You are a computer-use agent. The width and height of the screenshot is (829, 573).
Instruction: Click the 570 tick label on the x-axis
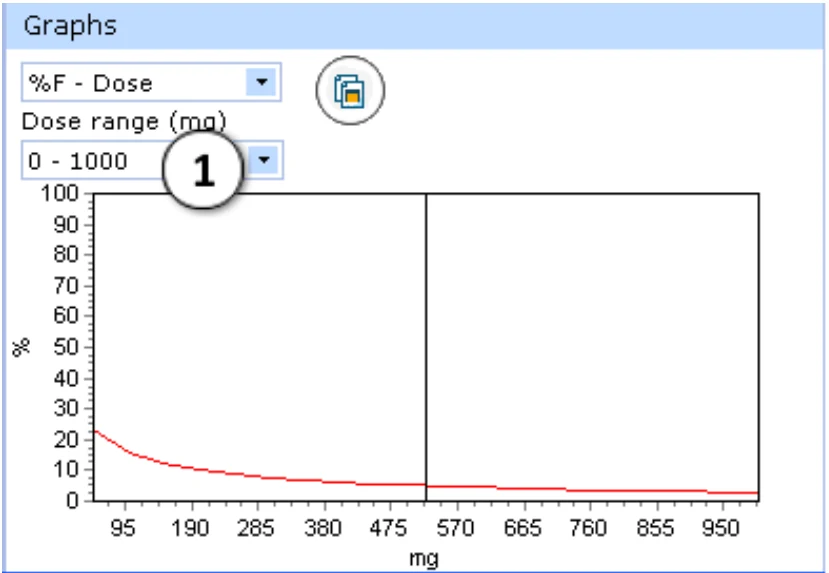(455, 528)
